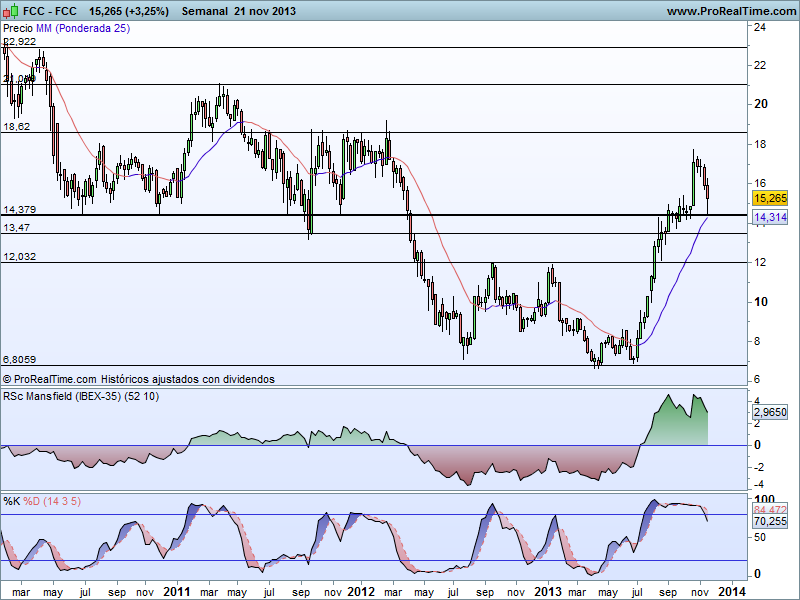This screenshot has width=800, height=600.
Task: Click the 12,032 horizontal level label
Action: (20, 257)
